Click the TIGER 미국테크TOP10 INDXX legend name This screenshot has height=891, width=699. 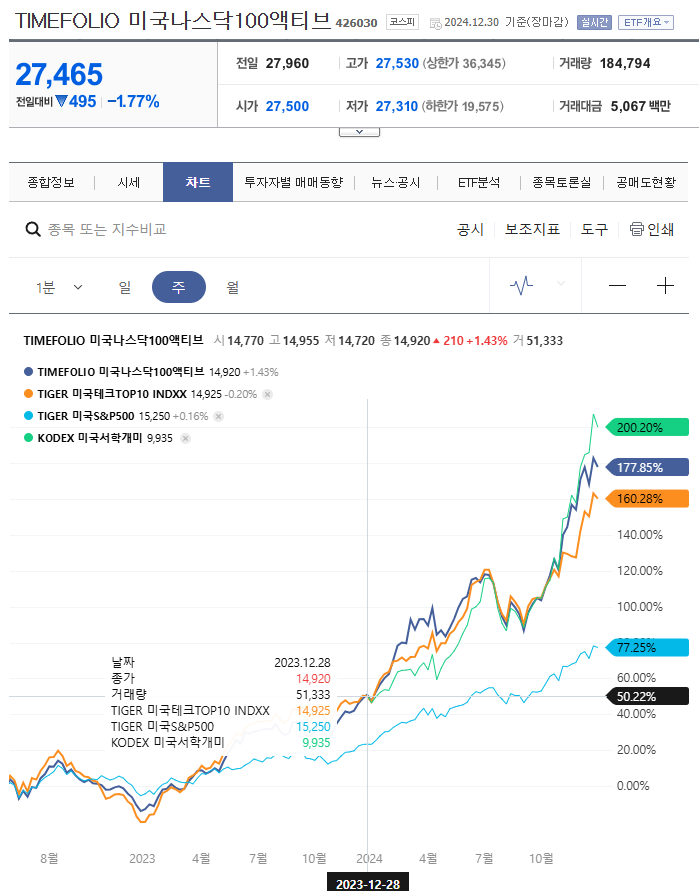click(112, 394)
